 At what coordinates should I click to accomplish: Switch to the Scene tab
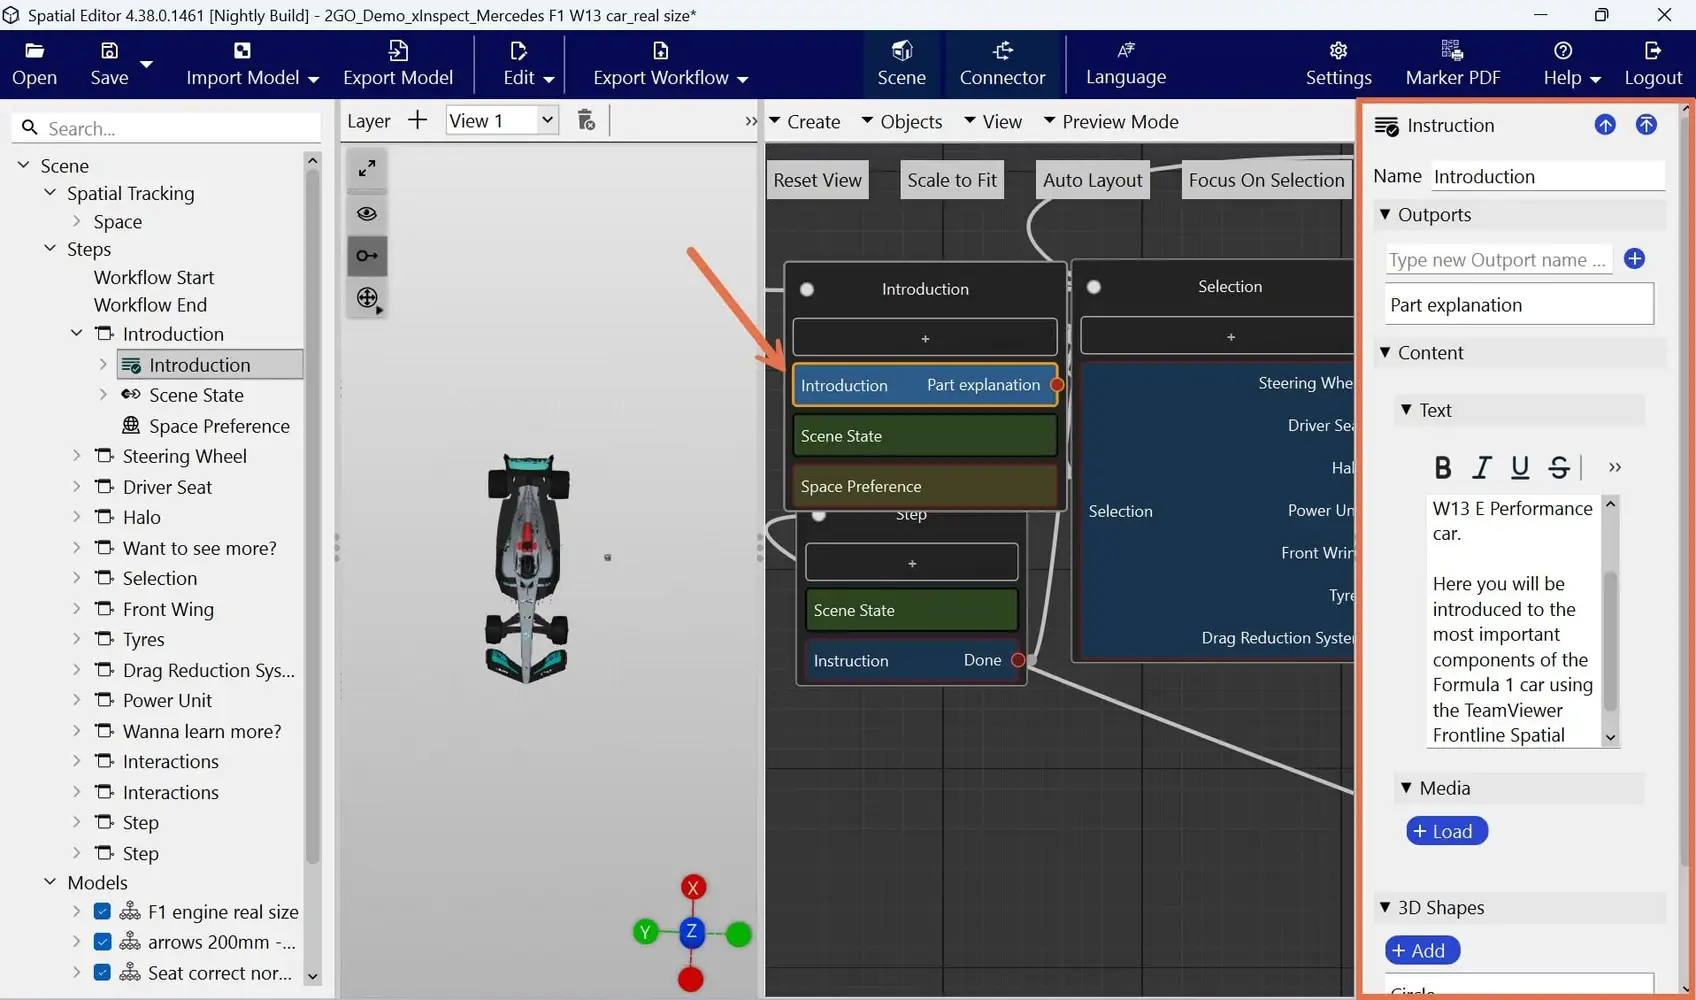pos(901,64)
